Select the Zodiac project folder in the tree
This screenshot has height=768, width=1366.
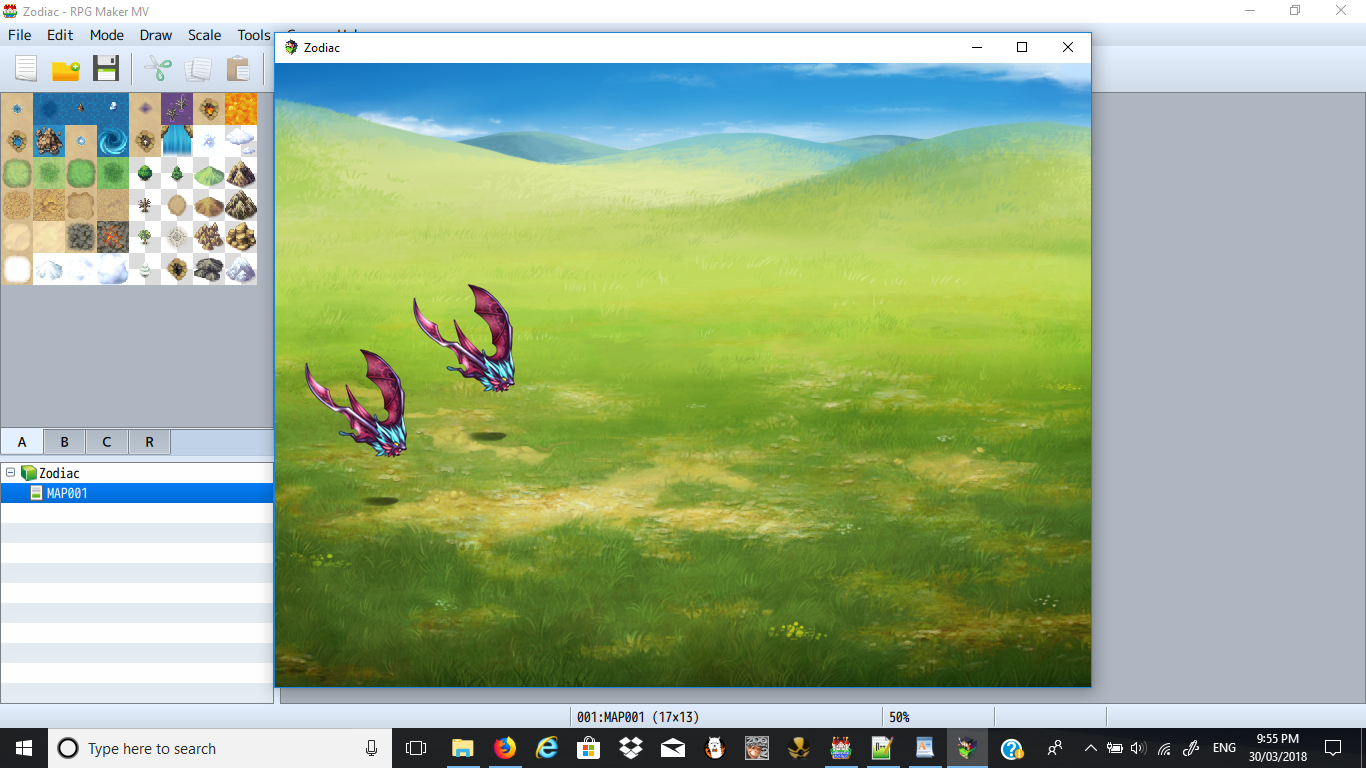click(x=50, y=473)
